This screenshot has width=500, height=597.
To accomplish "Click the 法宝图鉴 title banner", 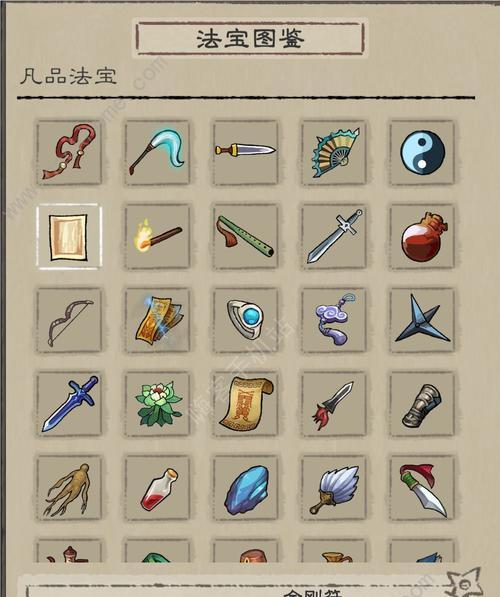I will coord(250,38).
